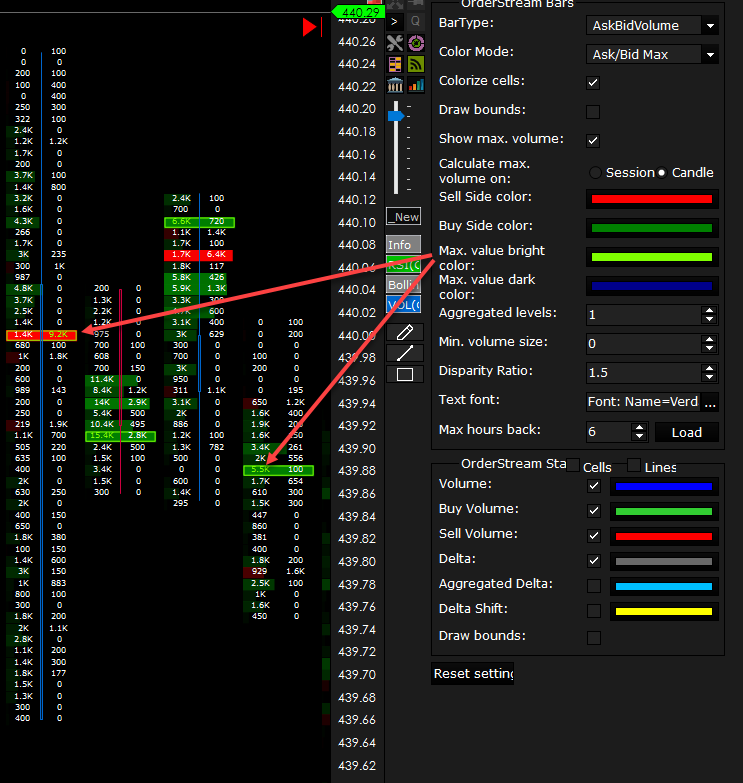Open the green RSS feed icon
The image size is (743, 783).
416,64
